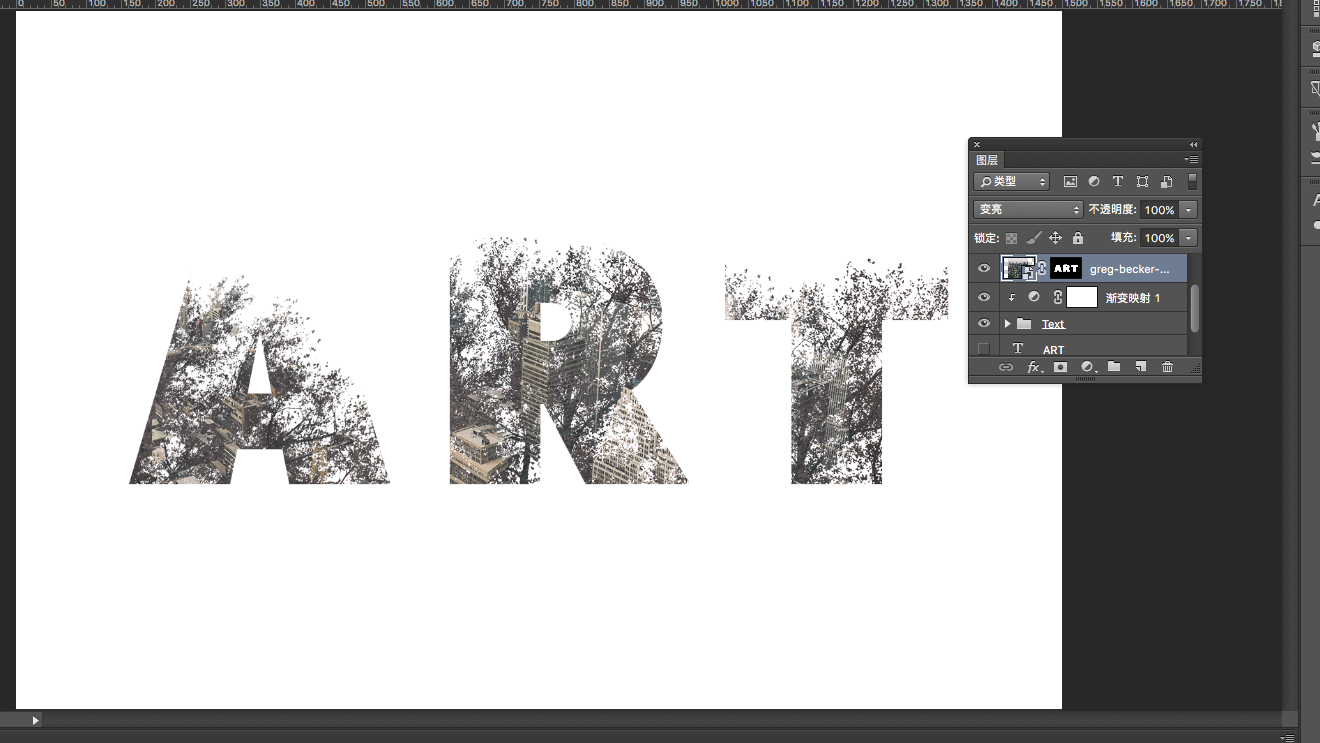Create a new layer icon
Viewport: 1320px width, 743px height.
click(1140, 368)
